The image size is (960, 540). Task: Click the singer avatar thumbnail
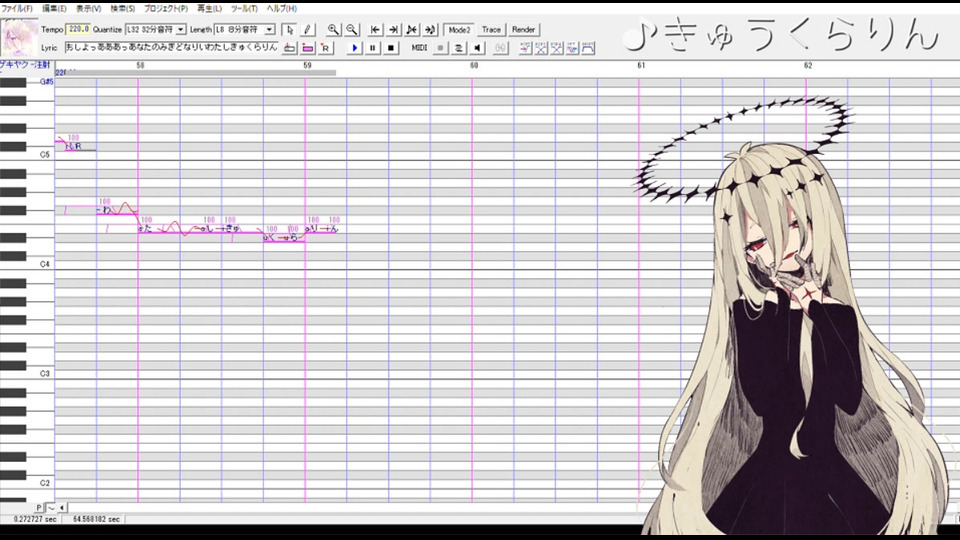click(x=19, y=38)
